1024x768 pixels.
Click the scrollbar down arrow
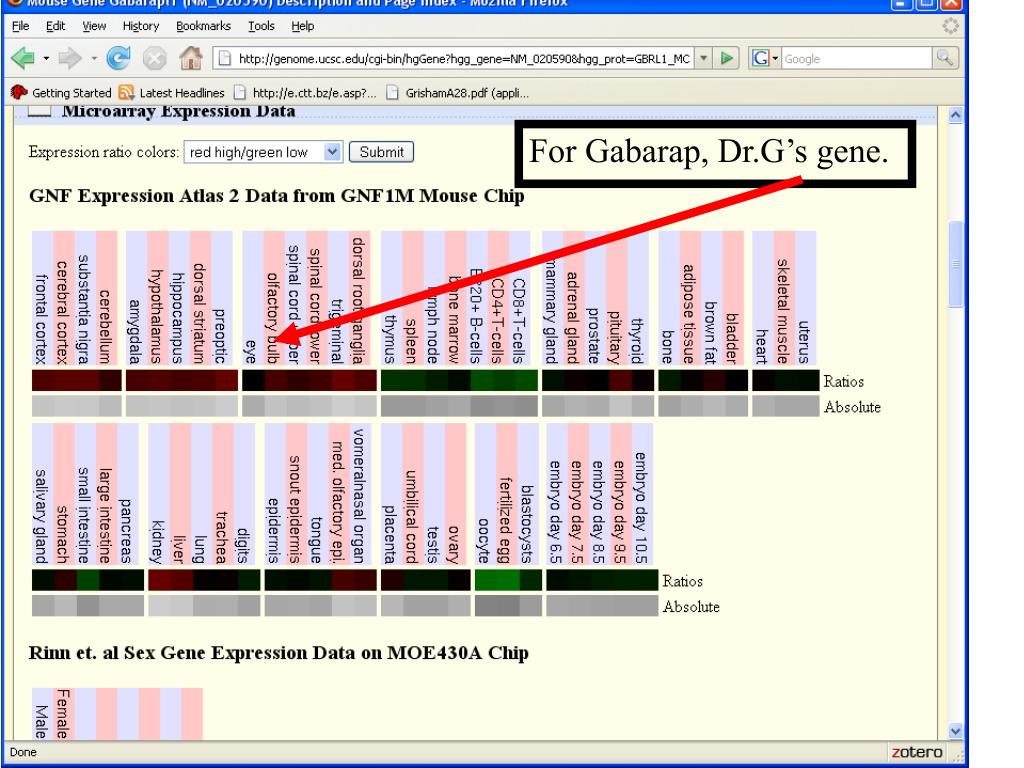coord(955,731)
